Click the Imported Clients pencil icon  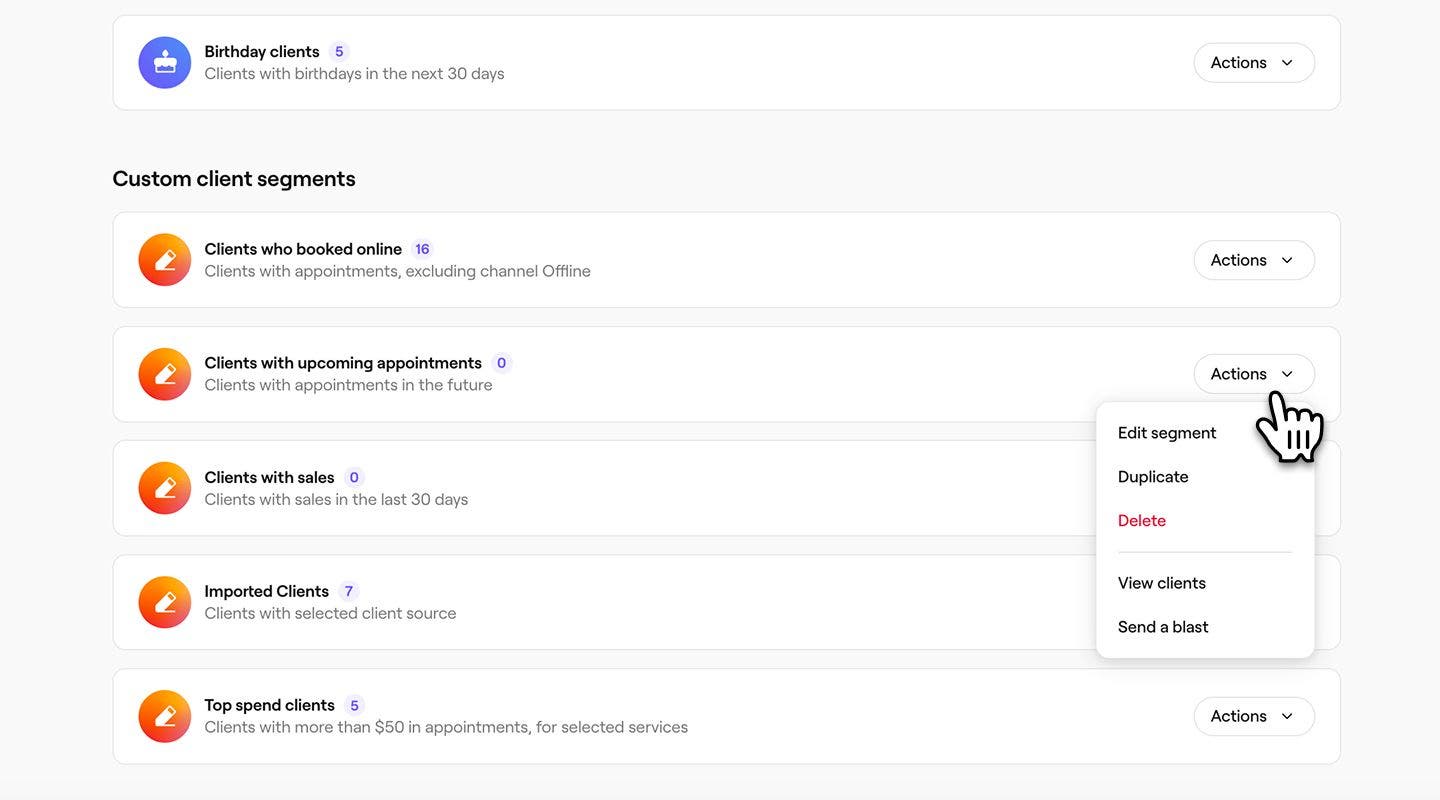pyautogui.click(x=165, y=602)
